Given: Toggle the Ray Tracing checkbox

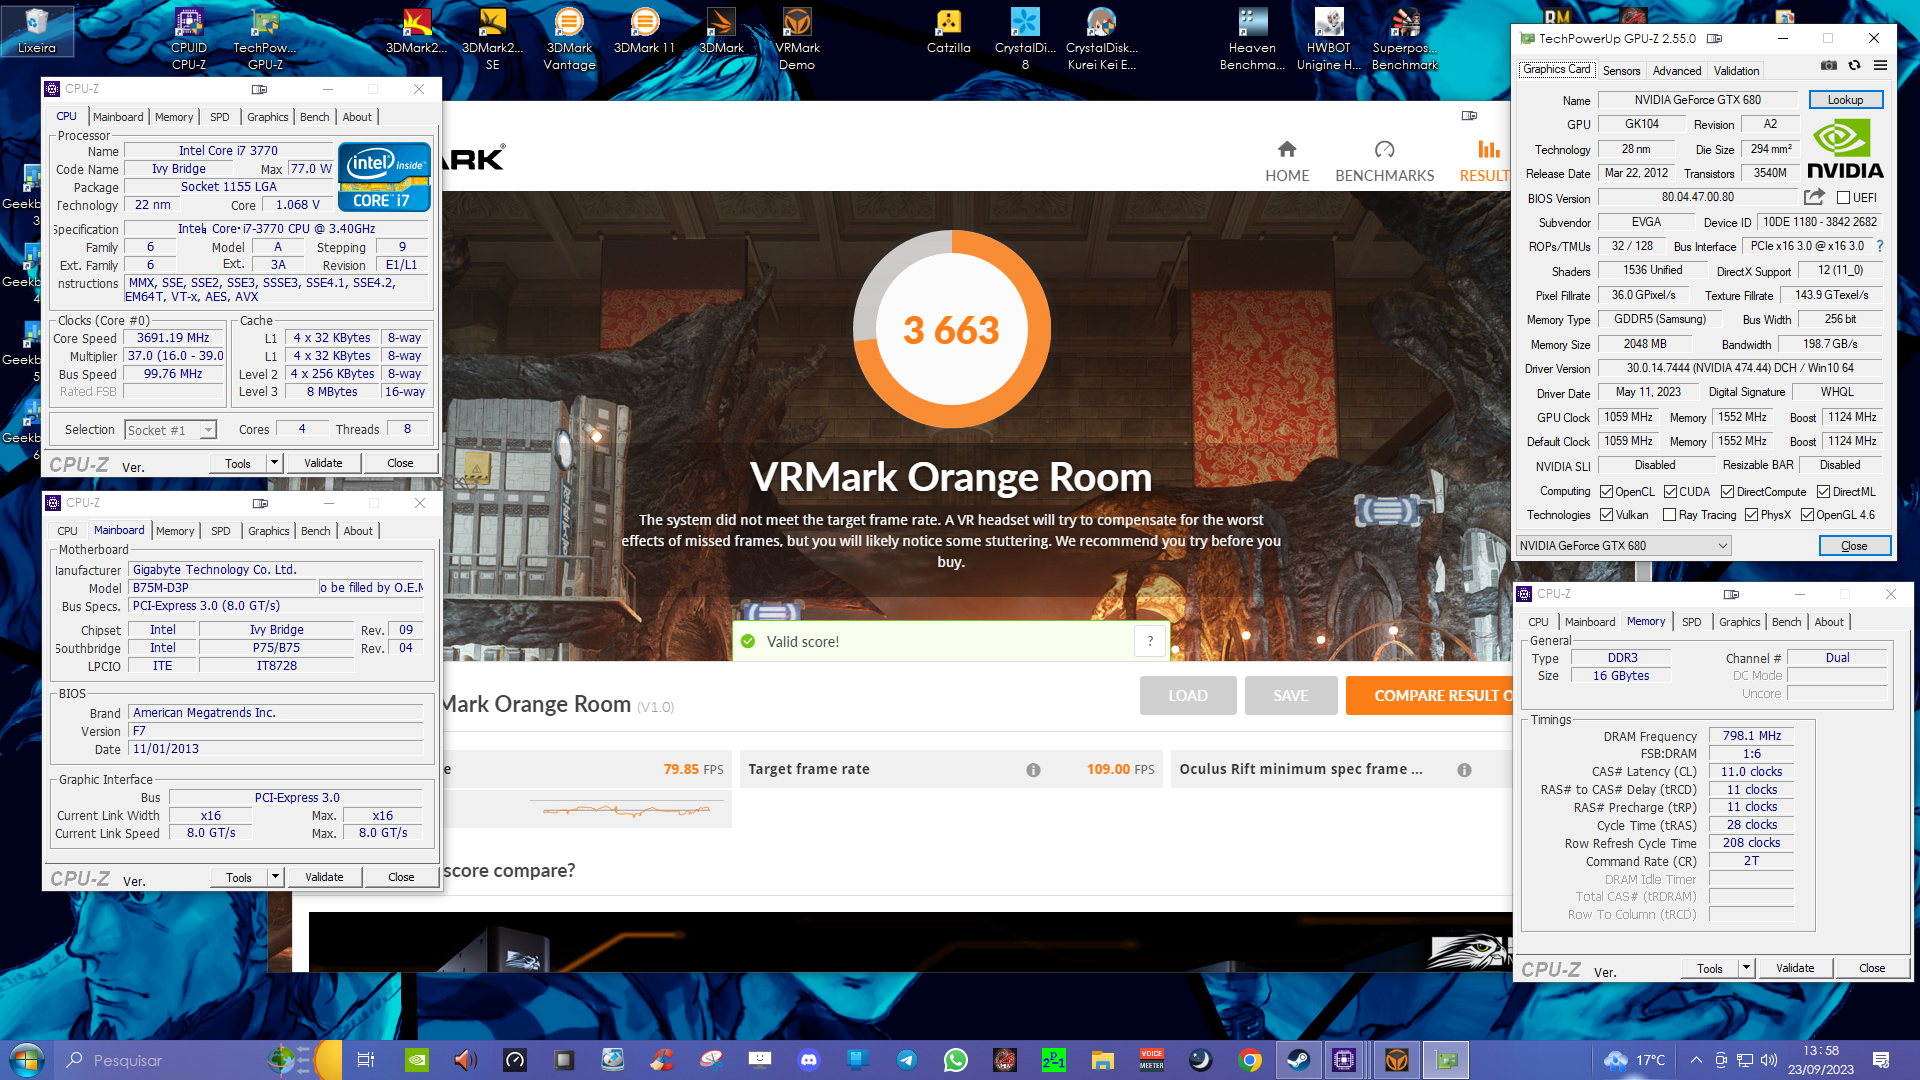Looking at the screenshot, I should click(x=1669, y=515).
